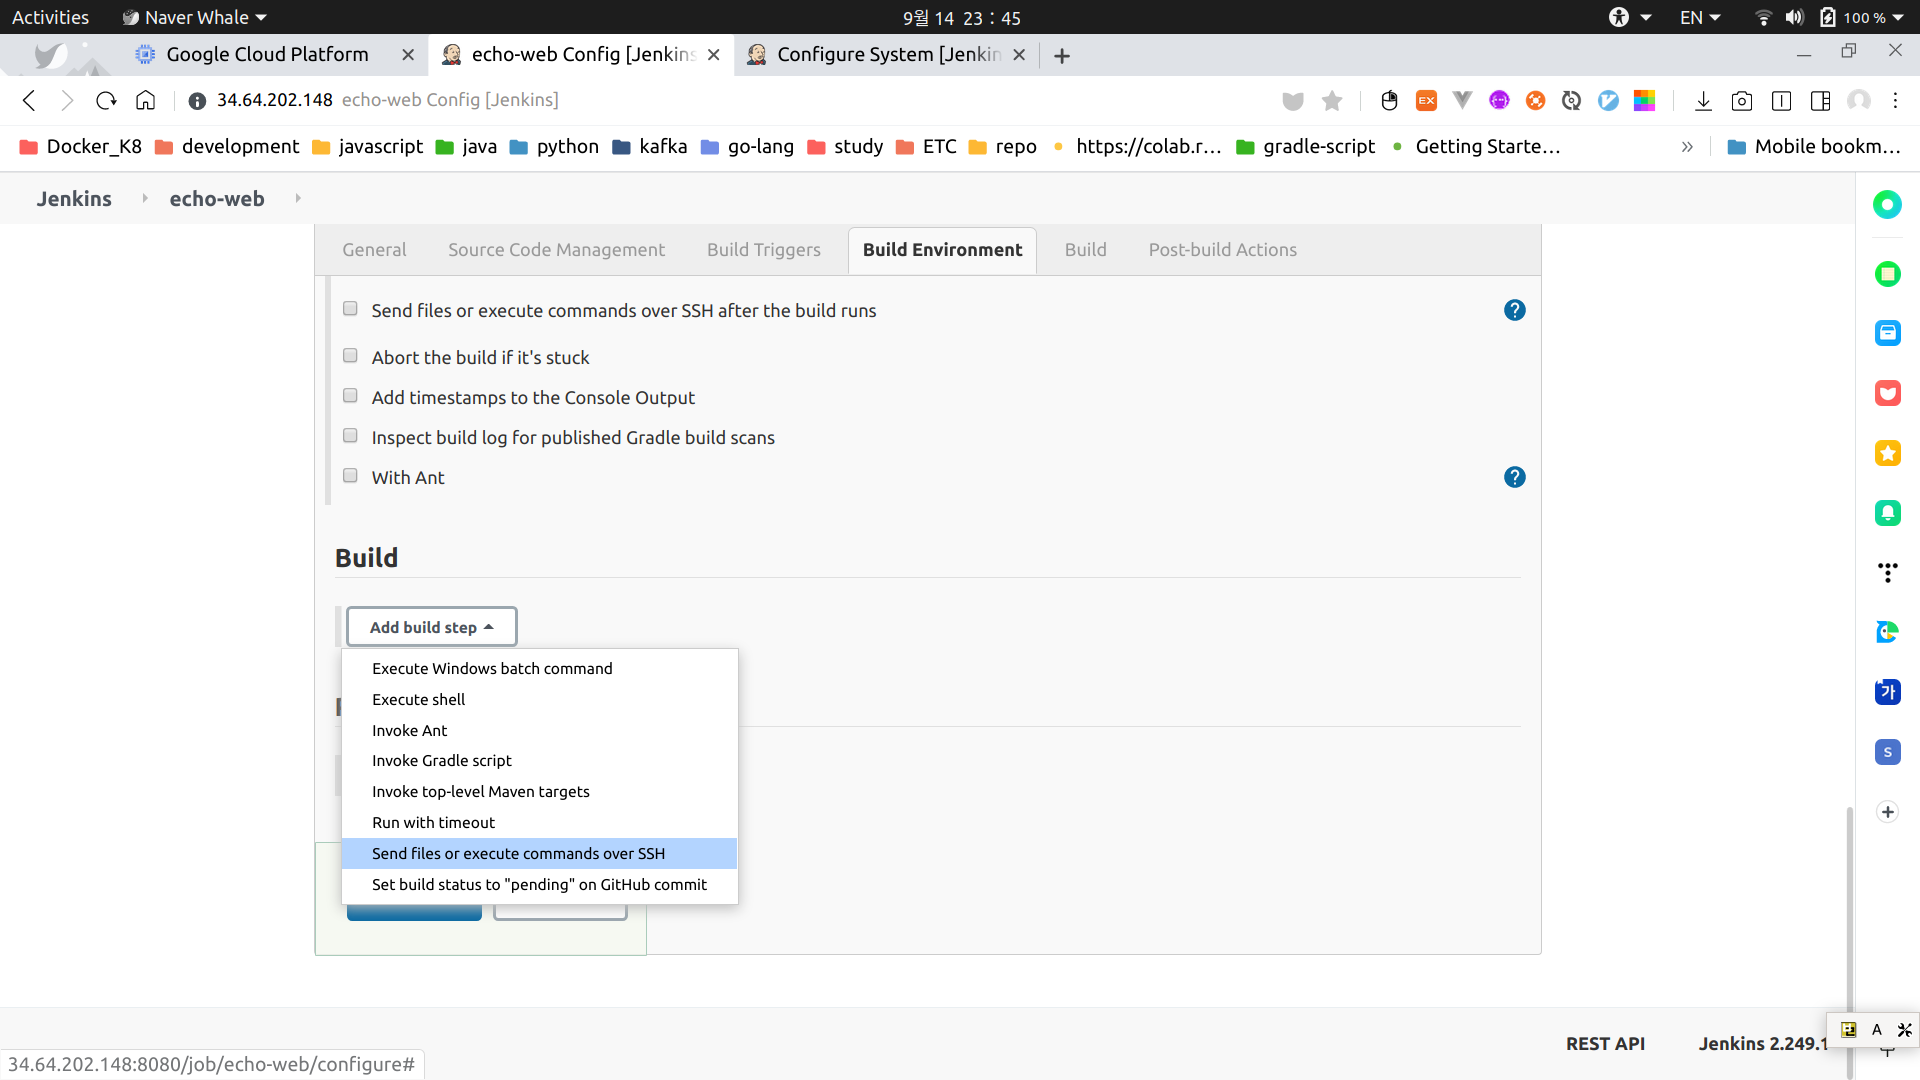
Task: Reload the page with refresh icon
Action: (106, 100)
